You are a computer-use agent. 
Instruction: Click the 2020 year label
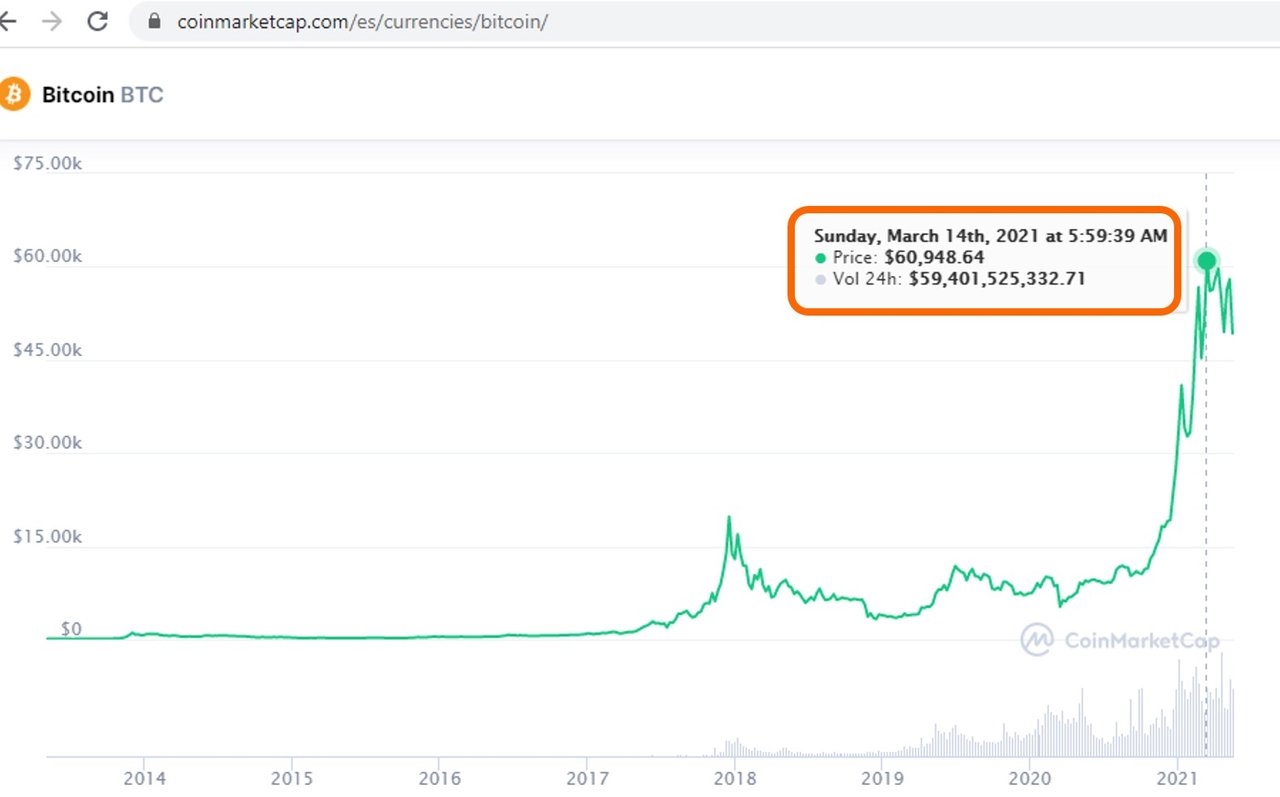coord(1031,776)
